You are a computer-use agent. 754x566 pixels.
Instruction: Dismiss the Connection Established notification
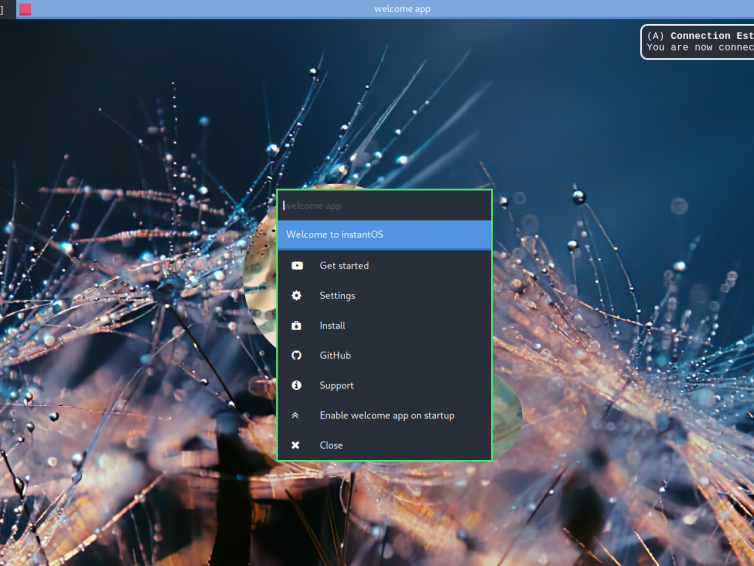pyautogui.click(x=698, y=41)
